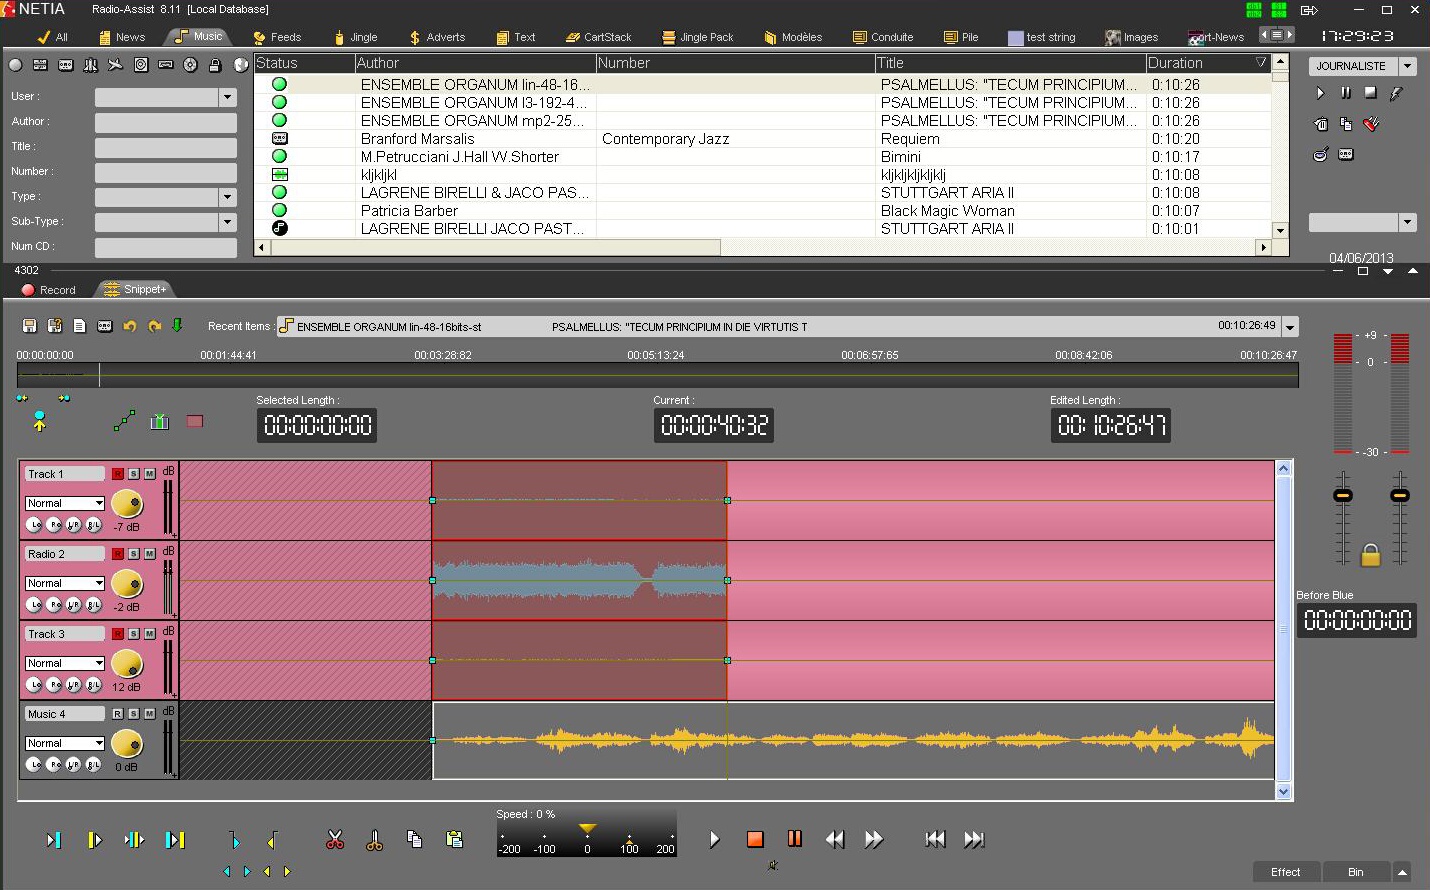Click the Bin button
This screenshot has height=890, width=1430.
1355,872
